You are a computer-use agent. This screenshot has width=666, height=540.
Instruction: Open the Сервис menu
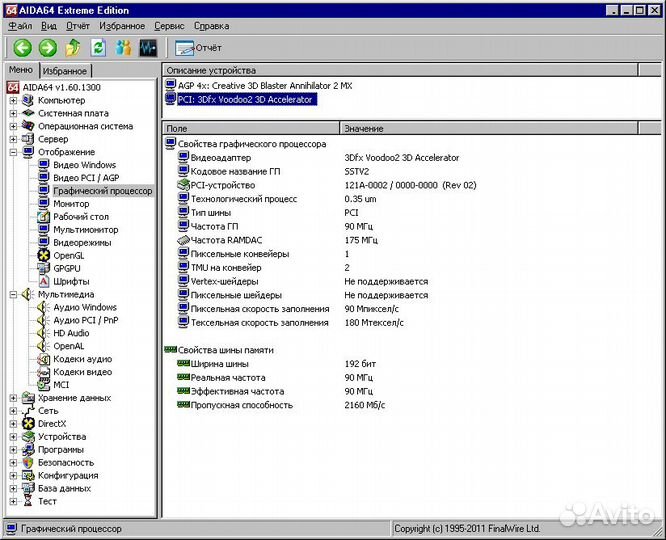tap(169, 26)
